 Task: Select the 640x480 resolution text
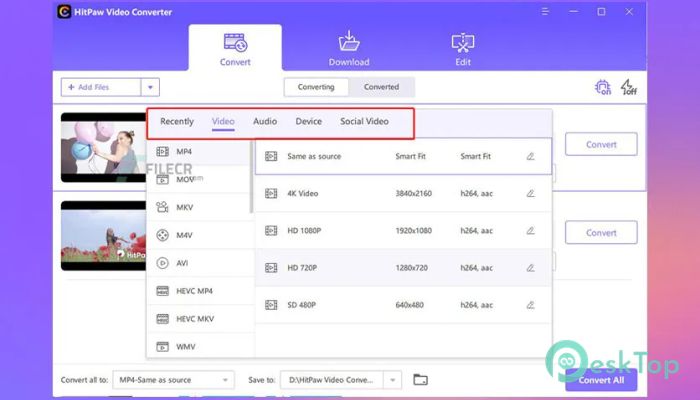[x=409, y=304]
